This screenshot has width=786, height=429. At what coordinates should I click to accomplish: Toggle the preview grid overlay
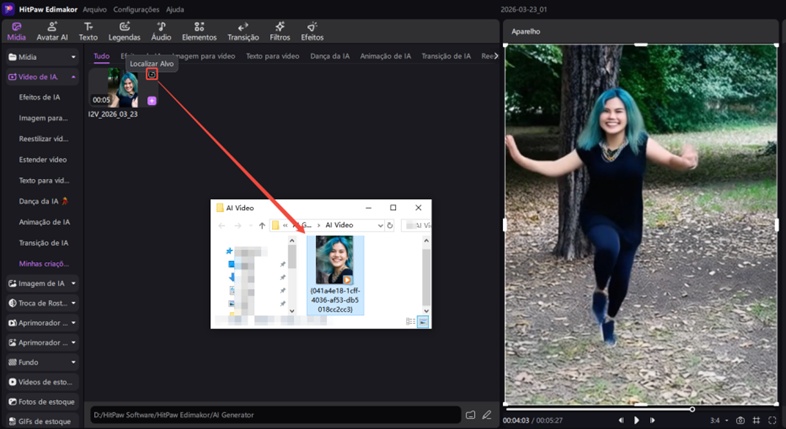(757, 420)
